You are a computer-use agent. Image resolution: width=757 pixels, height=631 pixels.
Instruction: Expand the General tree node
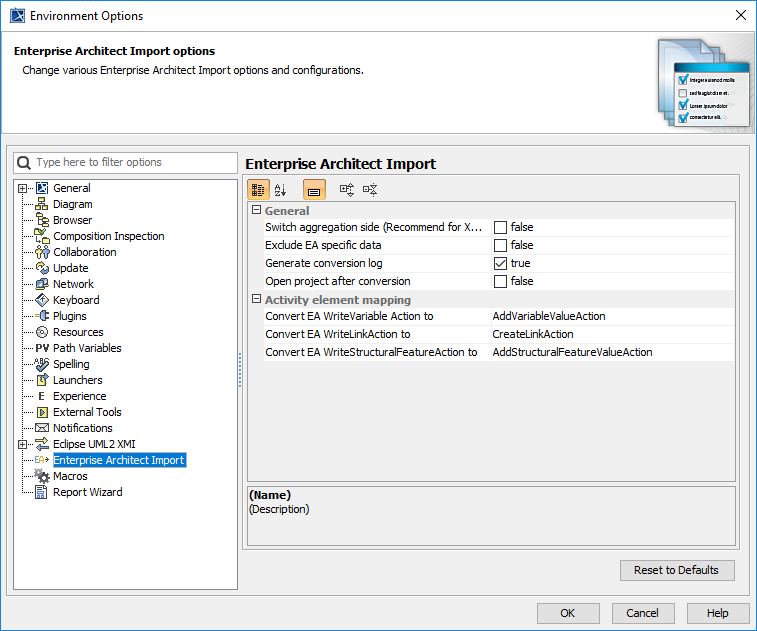click(22, 188)
